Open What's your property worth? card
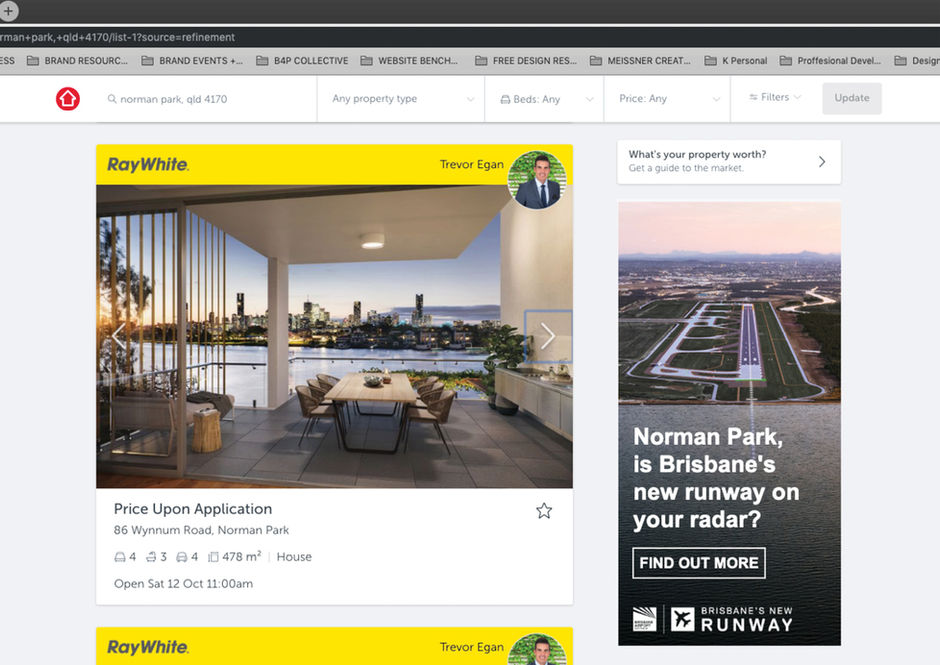Screen dimensions: 940x665 coord(729,162)
